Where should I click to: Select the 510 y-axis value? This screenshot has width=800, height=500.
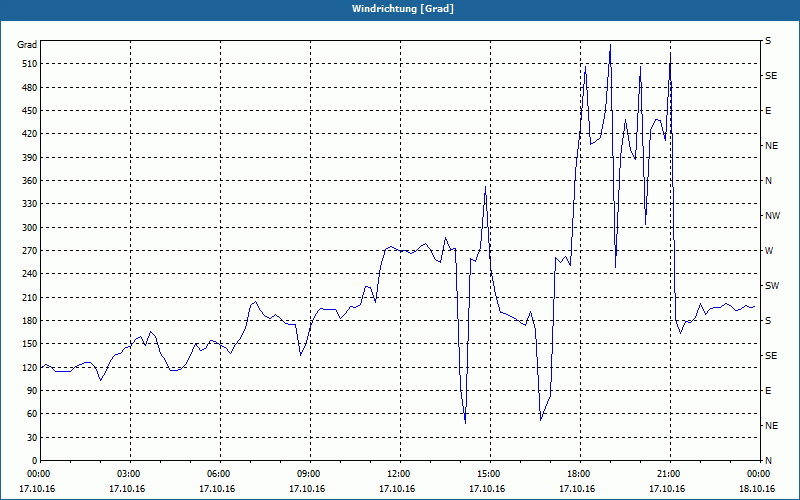[30, 64]
